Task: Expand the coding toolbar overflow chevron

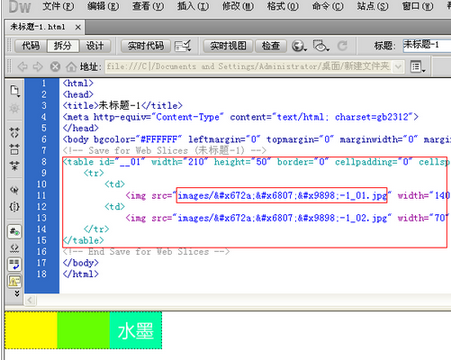Action: coord(17,294)
